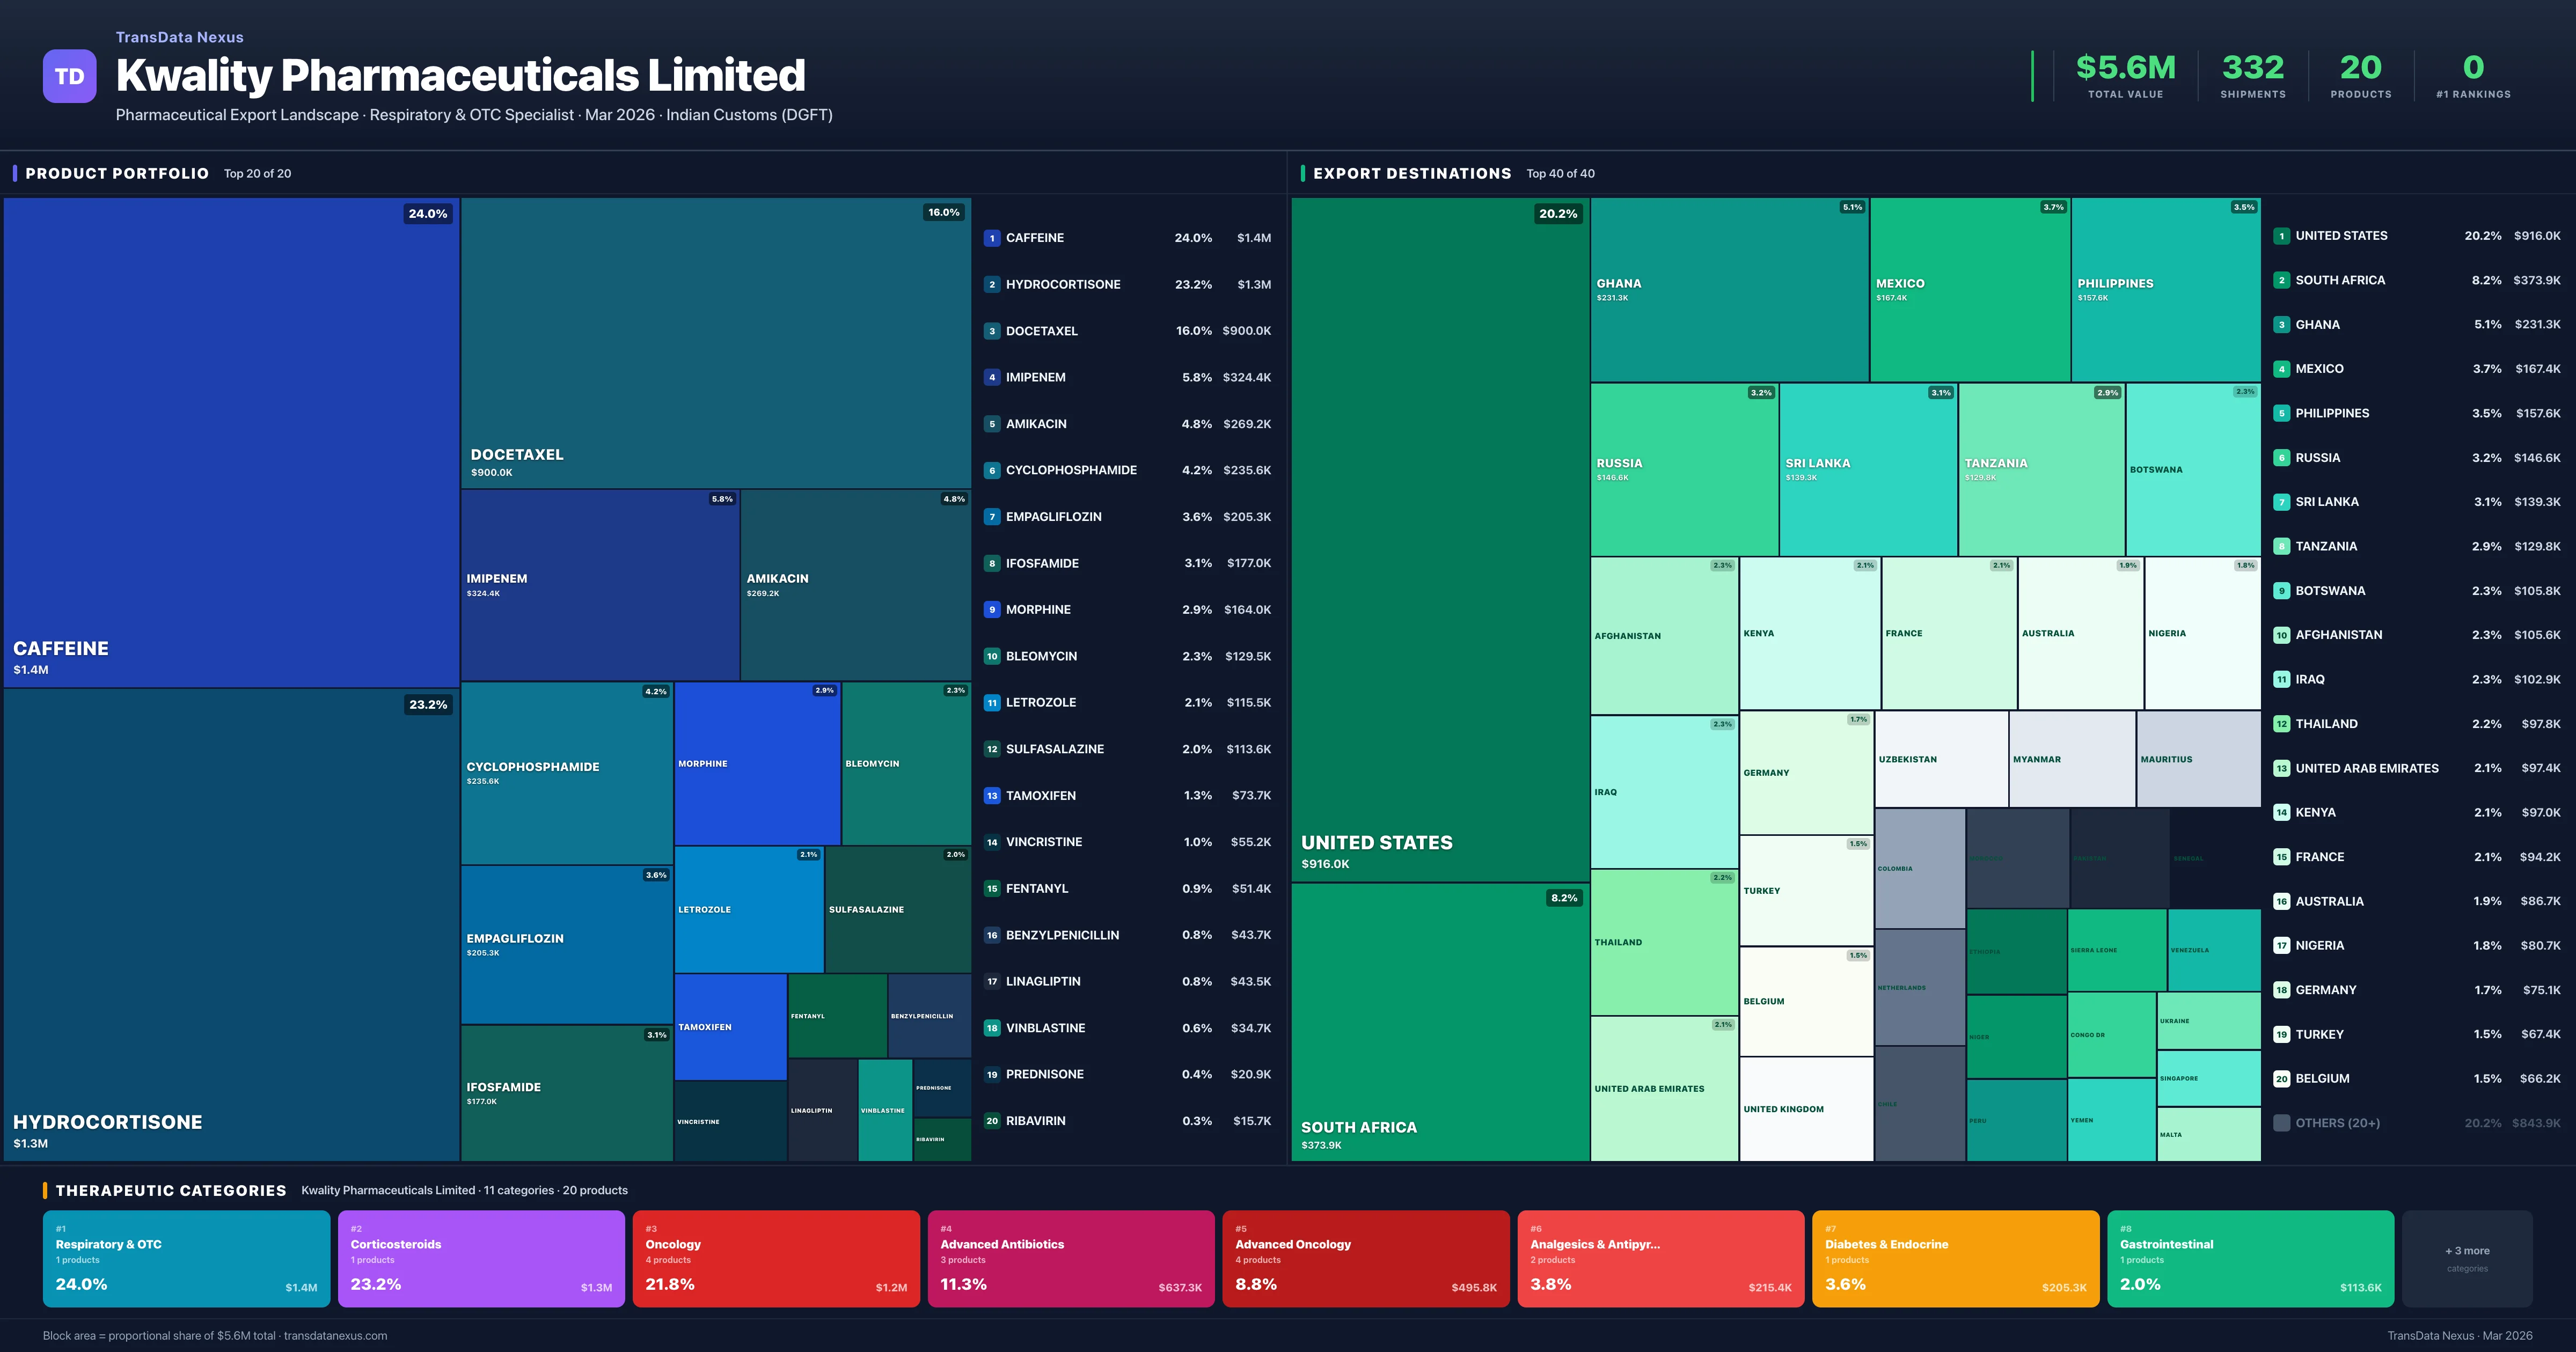This screenshot has height=1352, width=2576.
Task: Expand the +3 more categories card
Action: 2467,1258
